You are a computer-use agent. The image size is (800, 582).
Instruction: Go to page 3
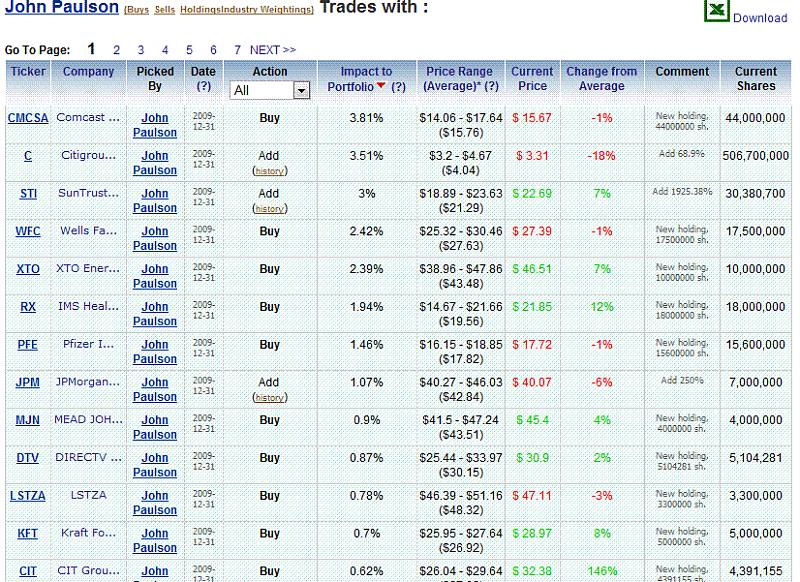coord(141,50)
